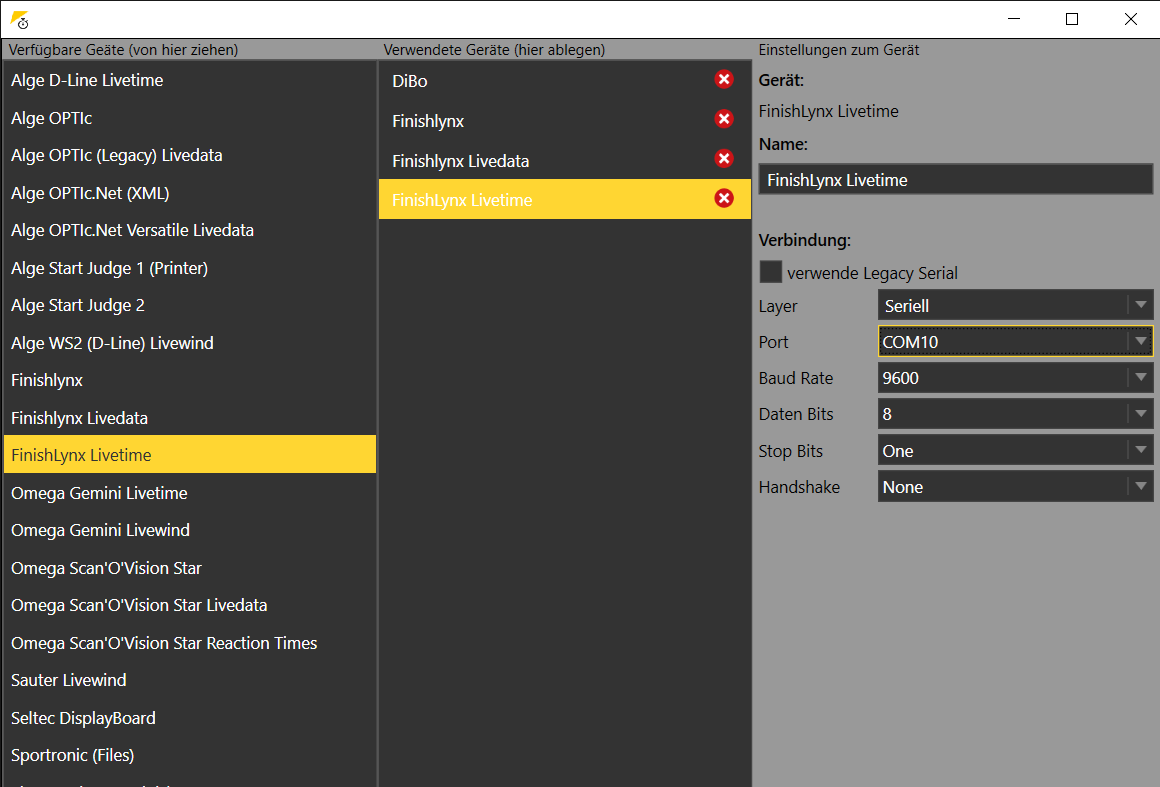Remove DiBo device with red X icon
This screenshot has height=787, width=1160.
[x=724, y=79]
